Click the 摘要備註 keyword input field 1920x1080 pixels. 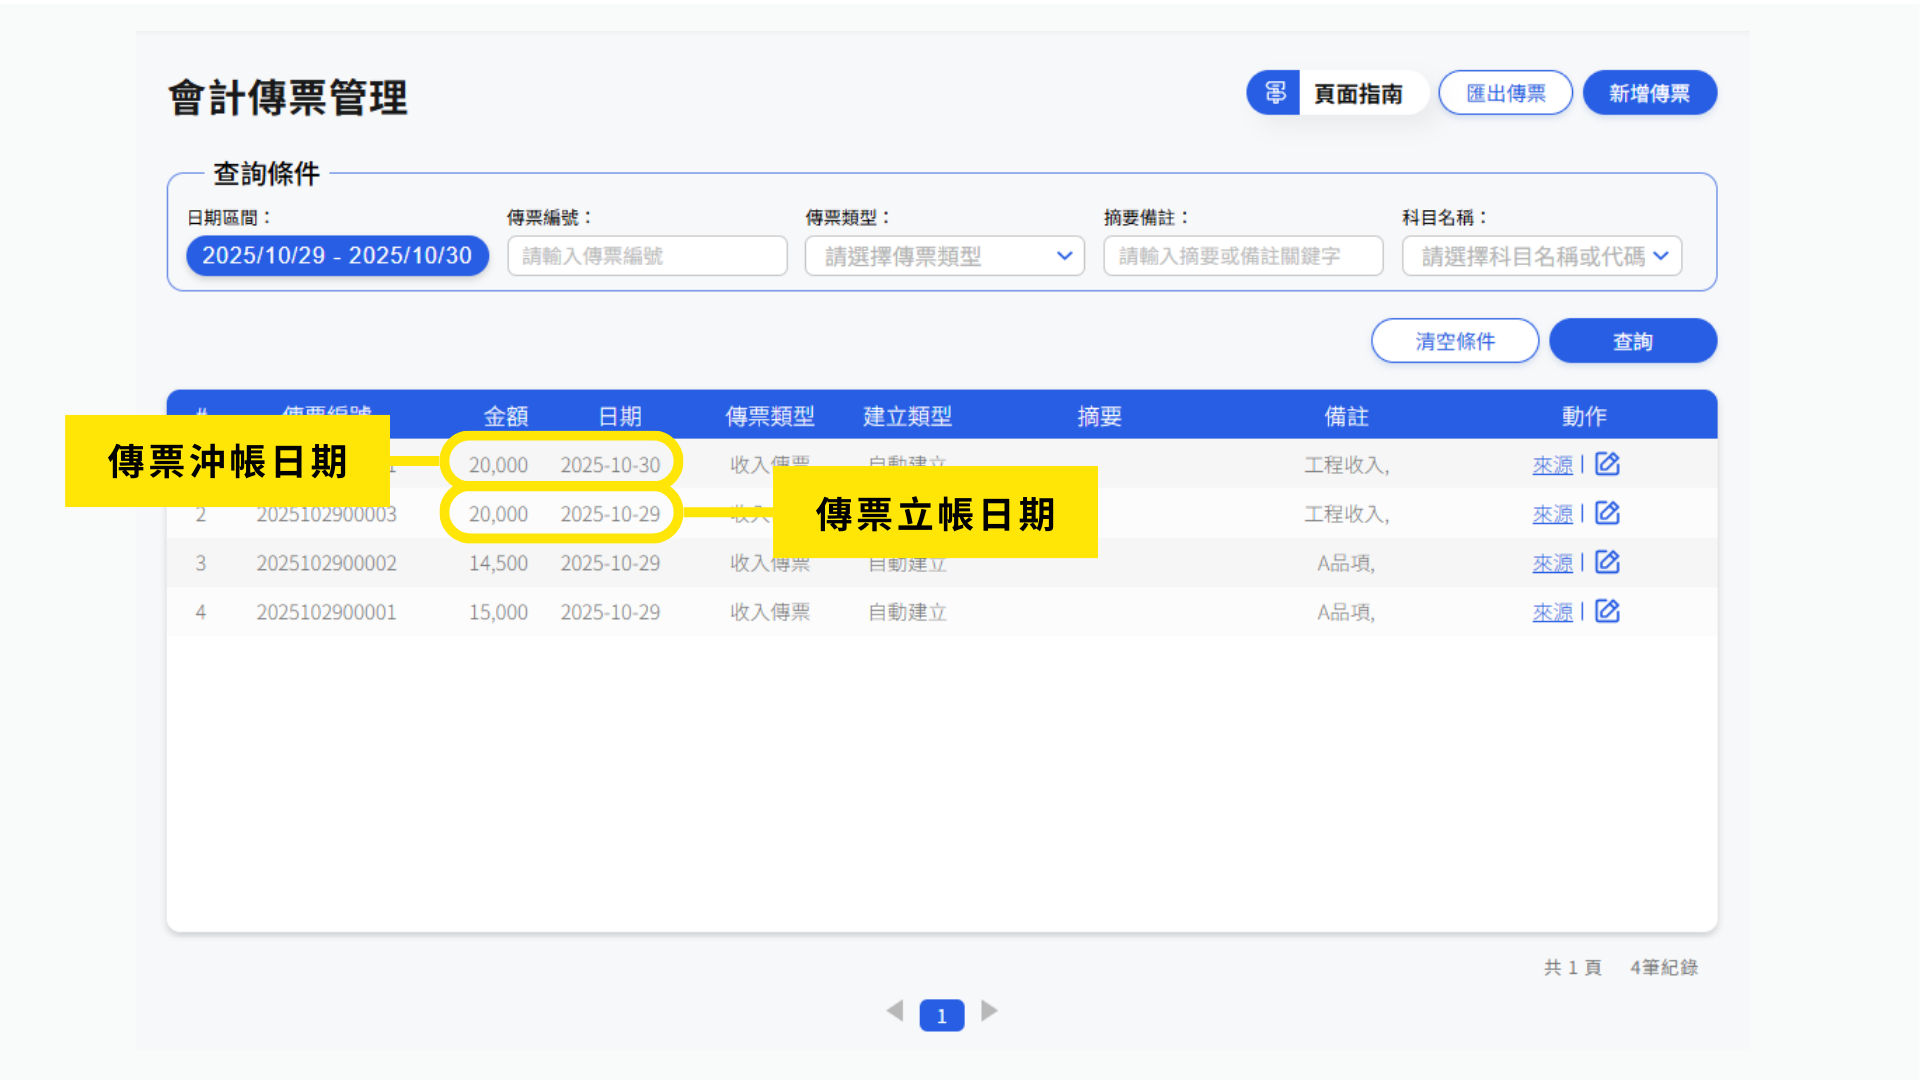point(1243,256)
